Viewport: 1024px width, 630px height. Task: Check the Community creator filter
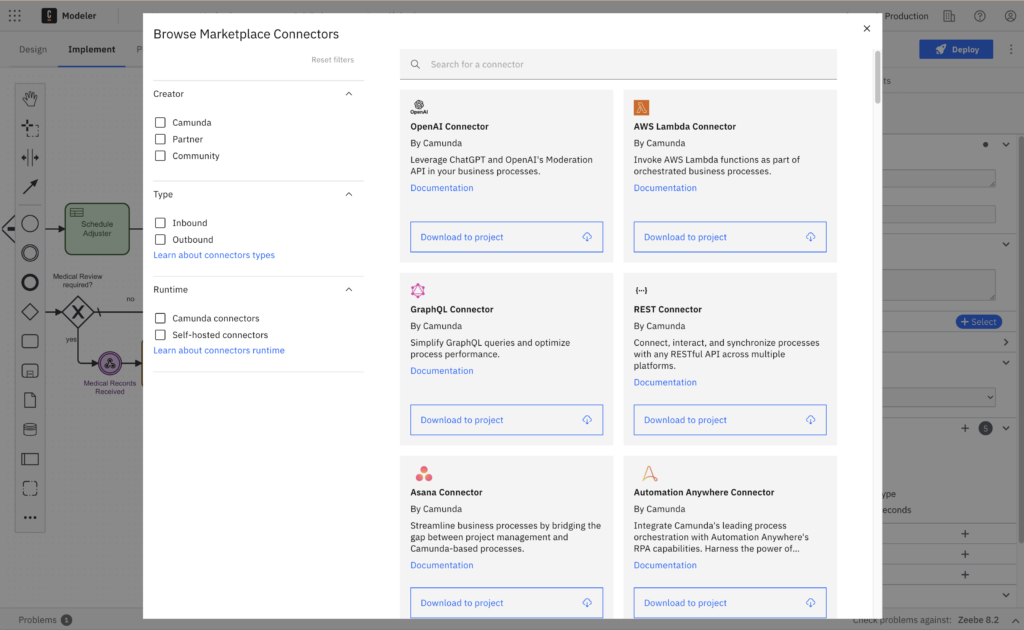tap(160, 156)
